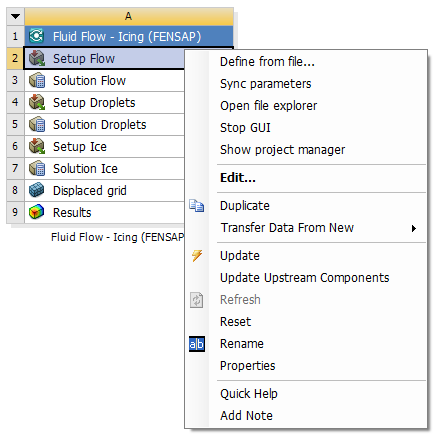The width and height of the screenshot is (448, 445).
Task: Click the Setup Droplets cell icon
Action: 37,102
